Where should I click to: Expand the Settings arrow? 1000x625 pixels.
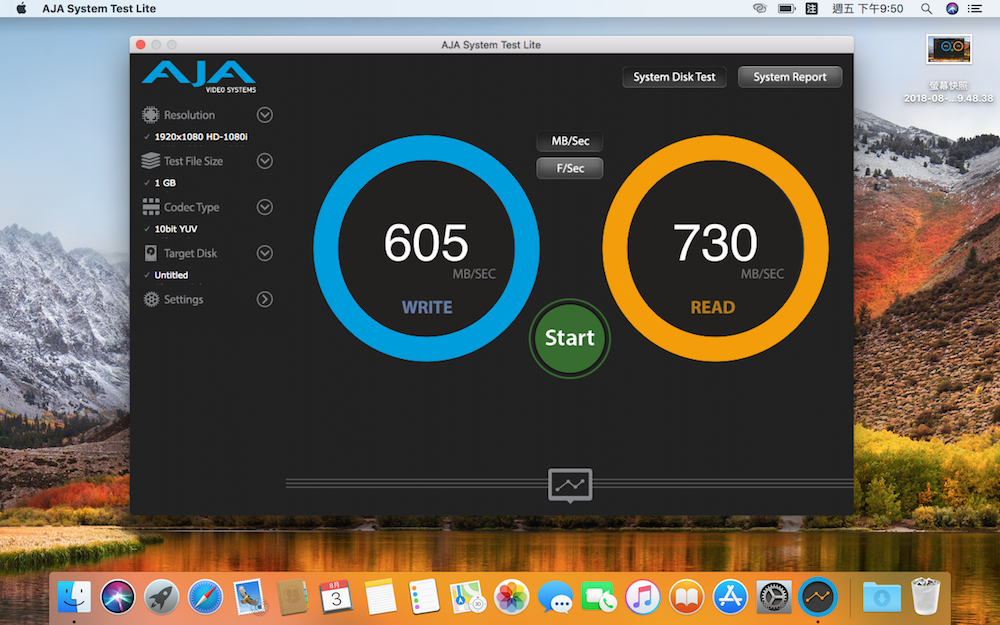265,299
